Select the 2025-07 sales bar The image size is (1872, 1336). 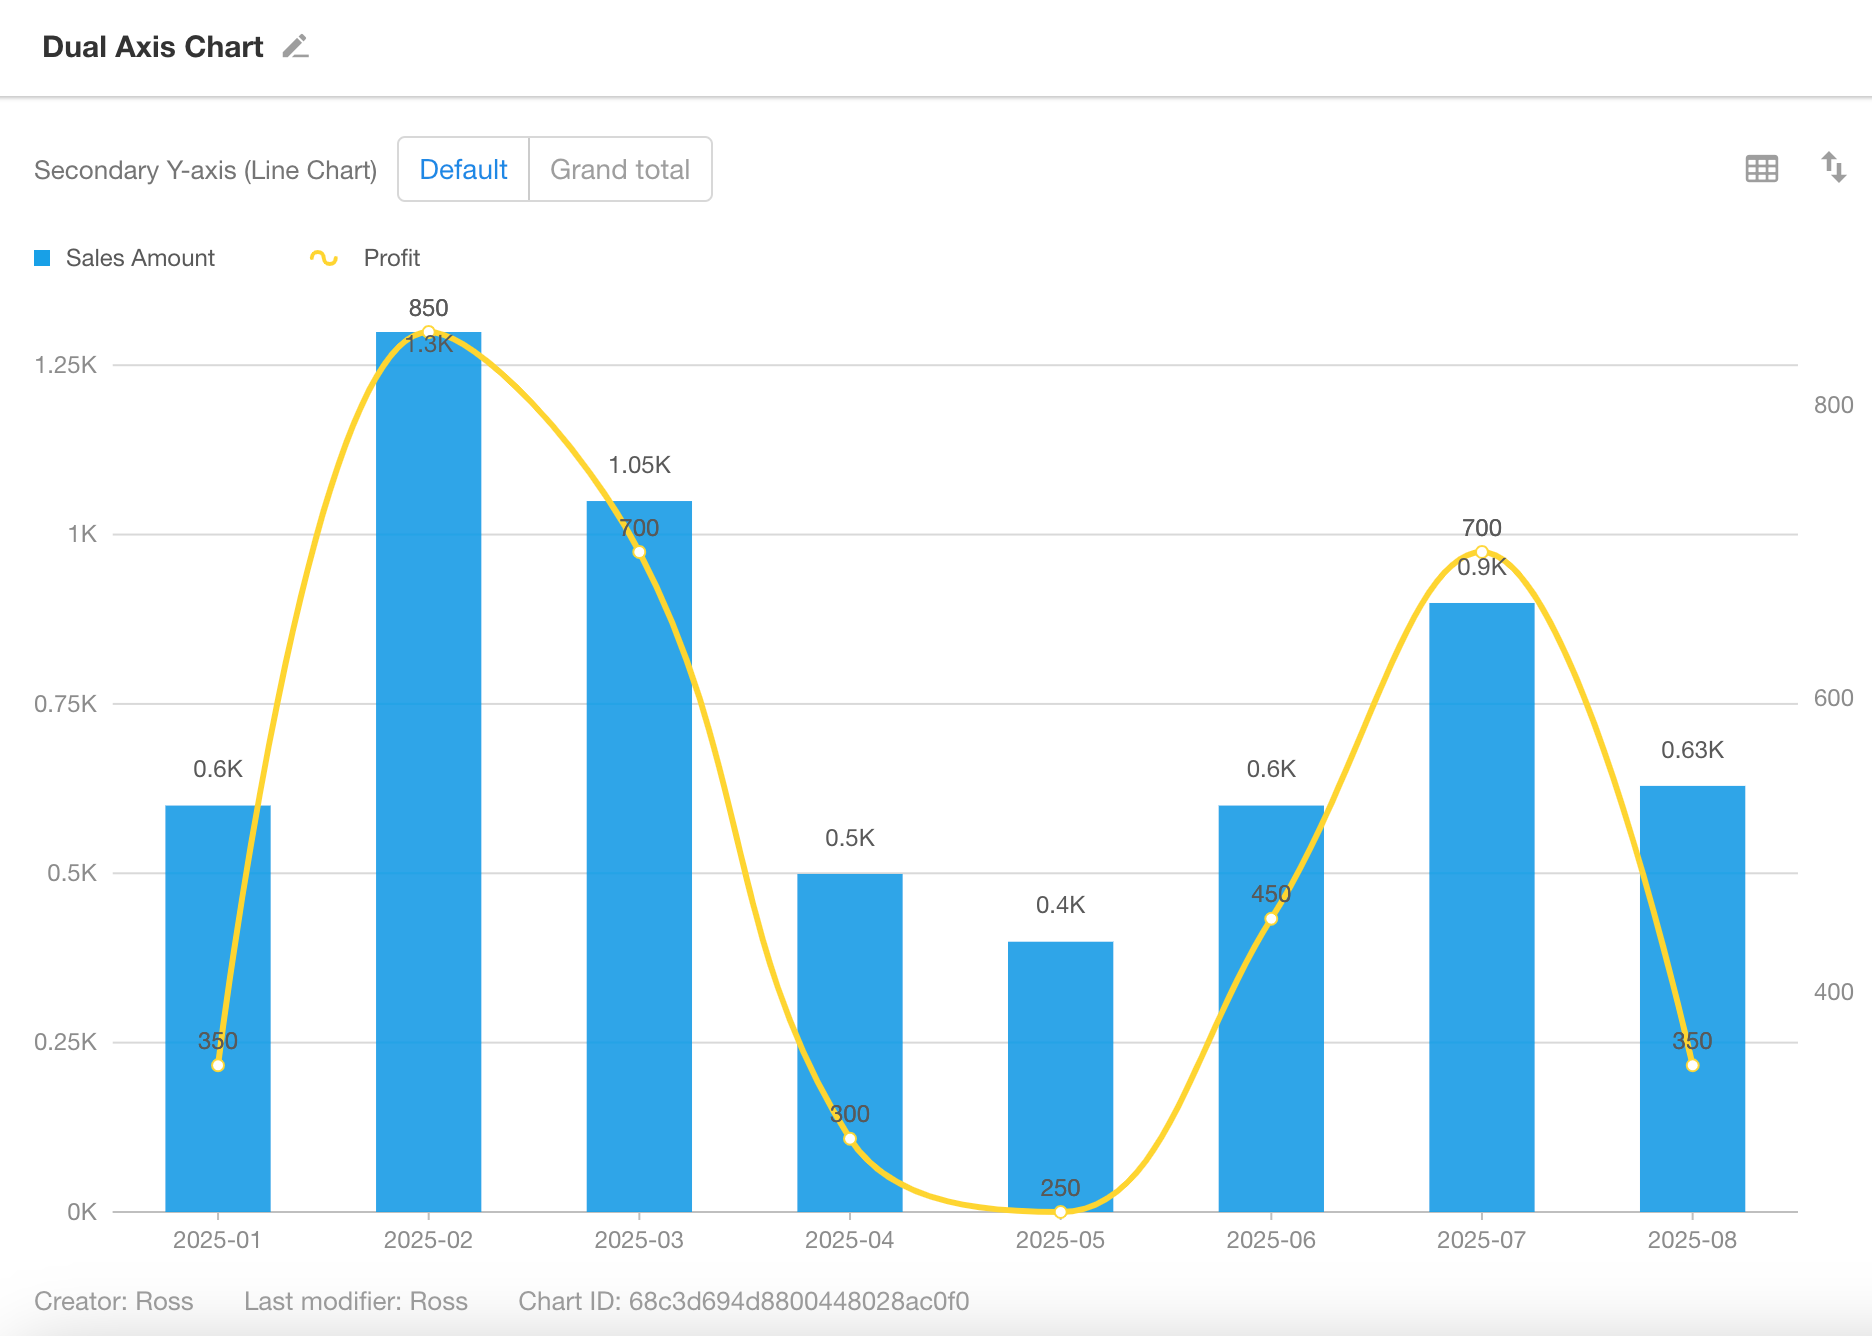tap(1481, 900)
